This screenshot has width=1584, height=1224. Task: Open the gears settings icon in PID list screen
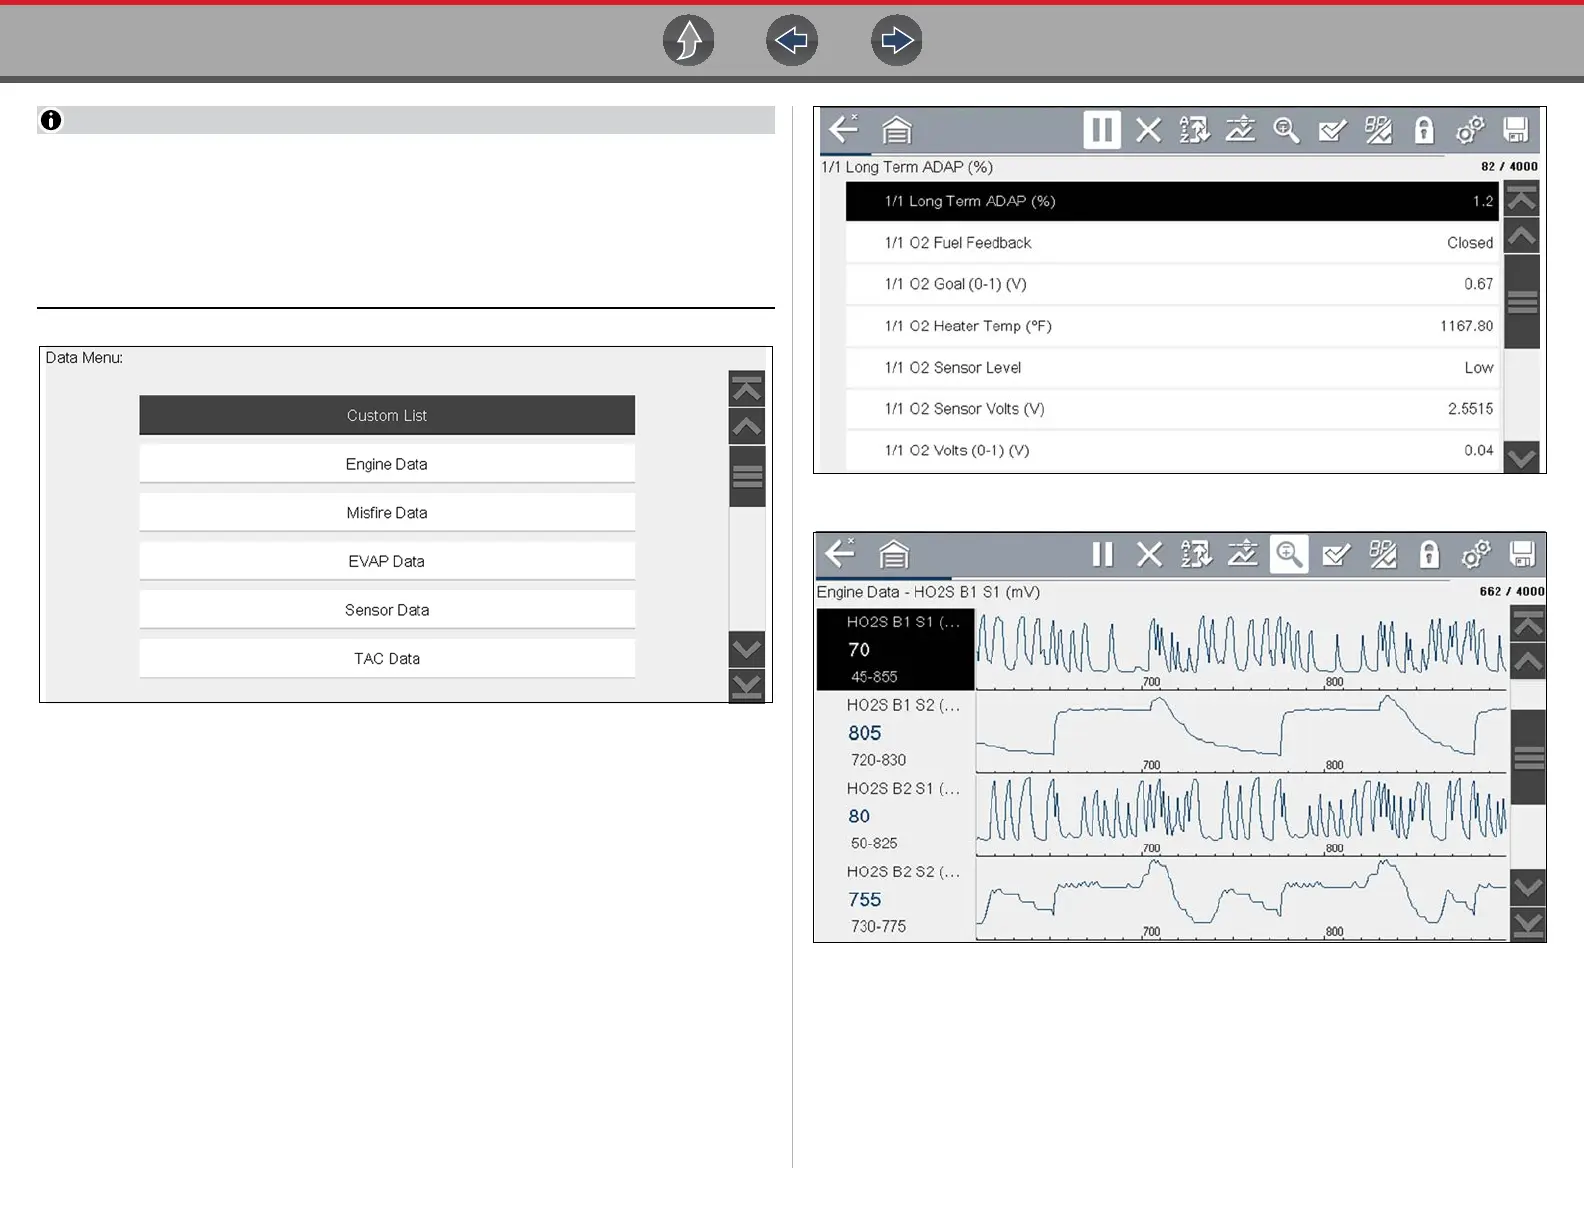click(1470, 130)
